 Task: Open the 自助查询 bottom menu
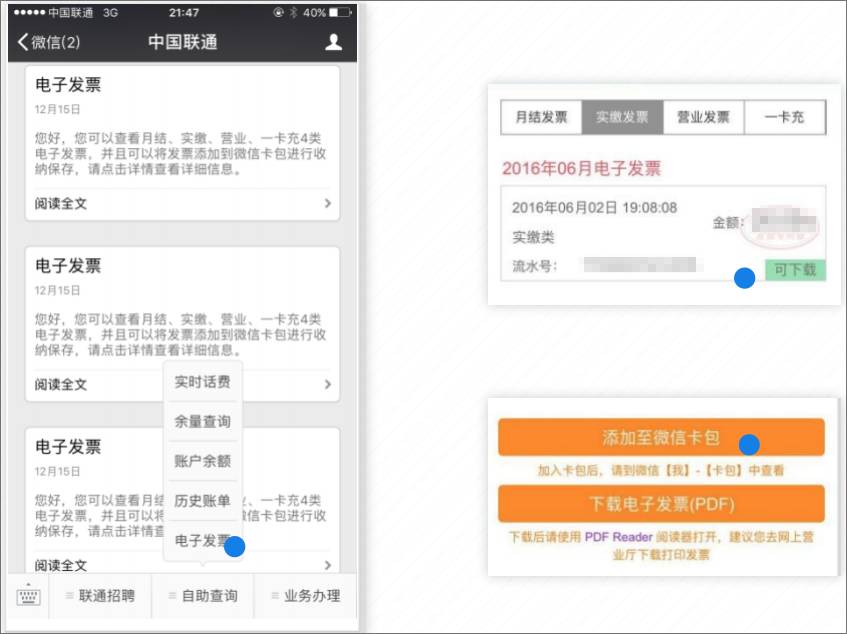pyautogui.click(x=203, y=596)
